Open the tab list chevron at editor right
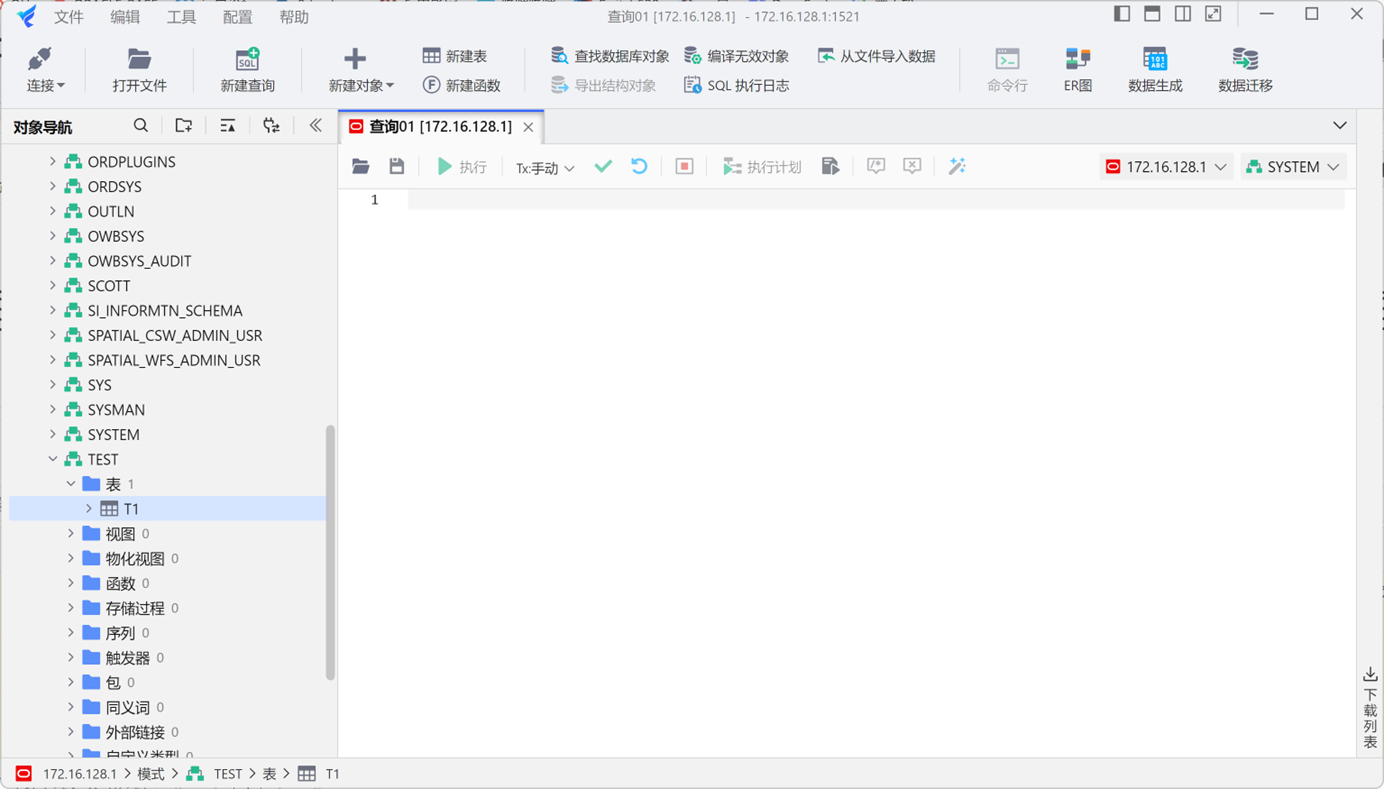Viewport: 1384px width, 789px height. 1340,126
